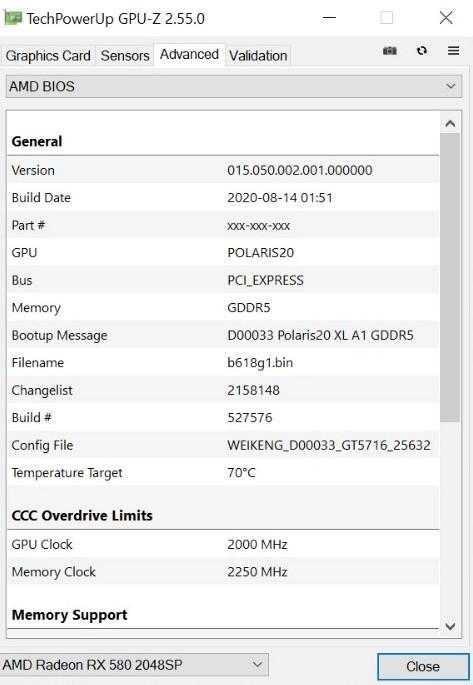Expand the AMD Radeon RX 580 2048SP selector

(x=134, y=665)
